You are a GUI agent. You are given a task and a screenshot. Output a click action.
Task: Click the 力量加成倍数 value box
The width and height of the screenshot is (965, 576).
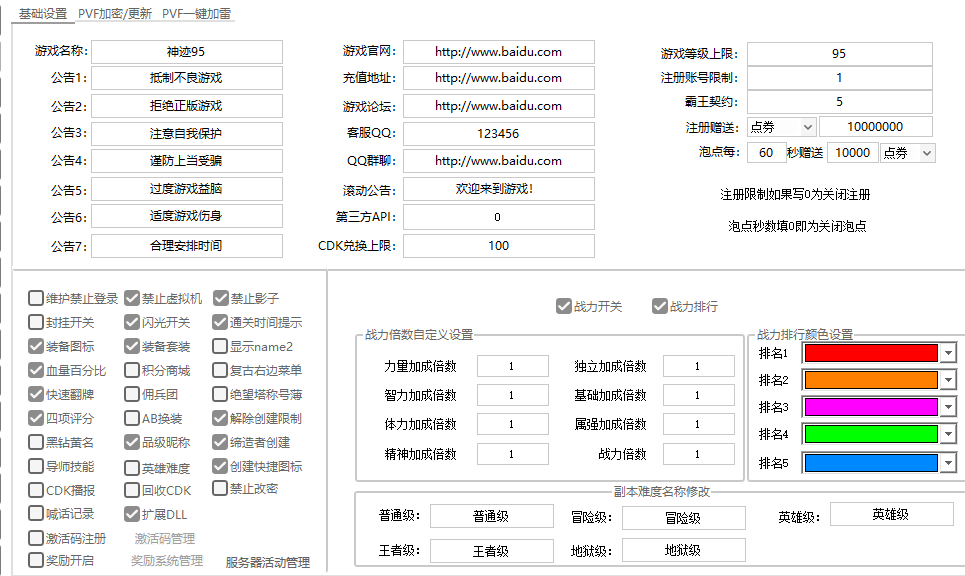pos(512,367)
